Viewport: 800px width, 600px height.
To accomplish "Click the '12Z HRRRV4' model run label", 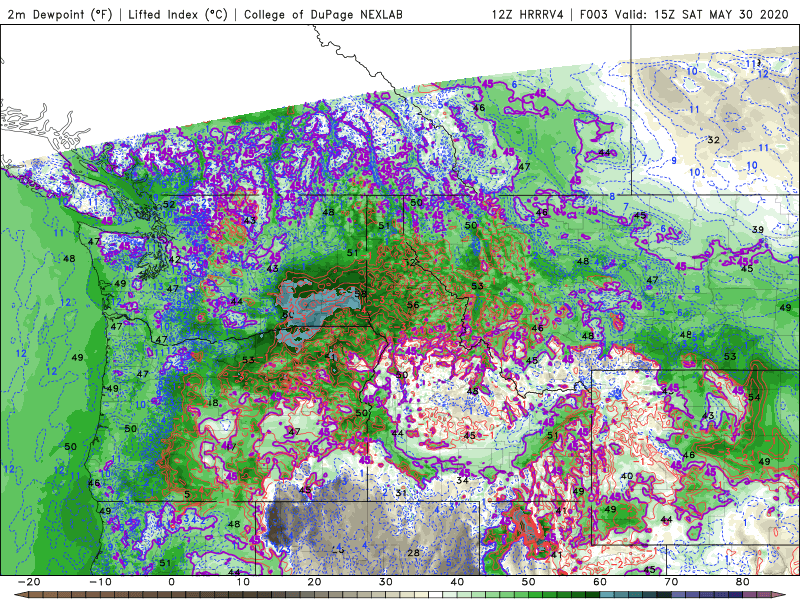I will [x=528, y=14].
